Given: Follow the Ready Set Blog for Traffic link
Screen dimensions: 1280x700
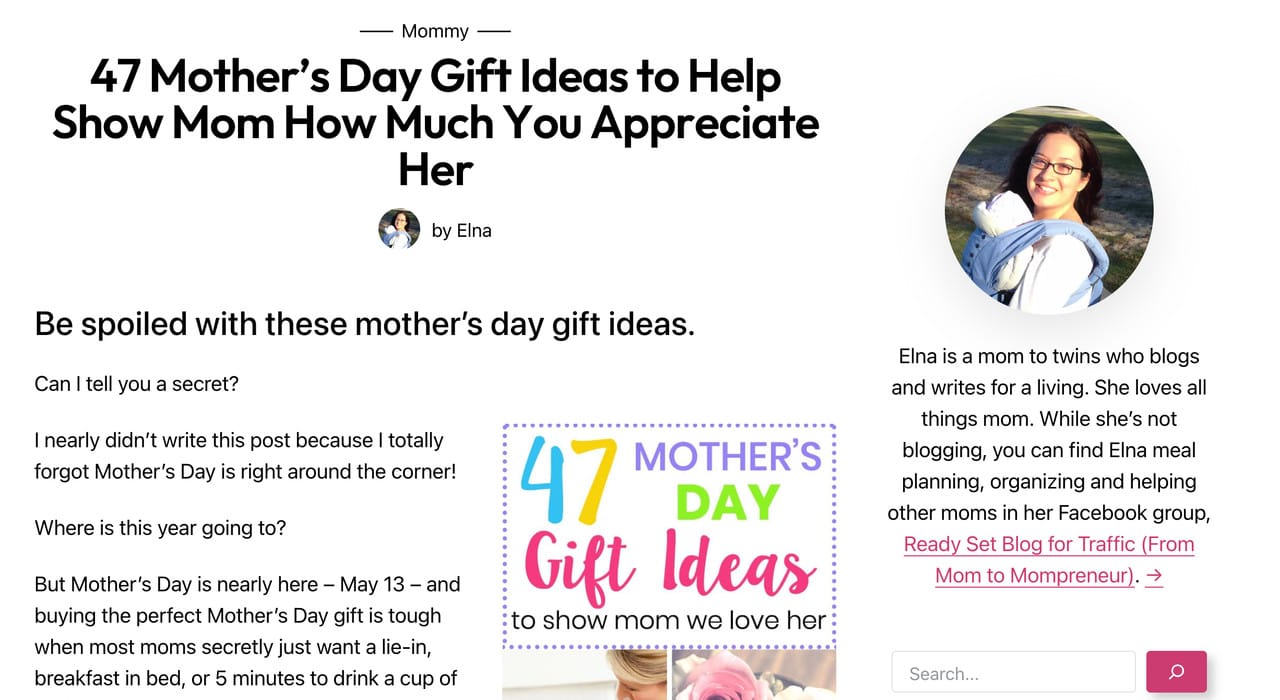Looking at the screenshot, I should [1048, 544].
